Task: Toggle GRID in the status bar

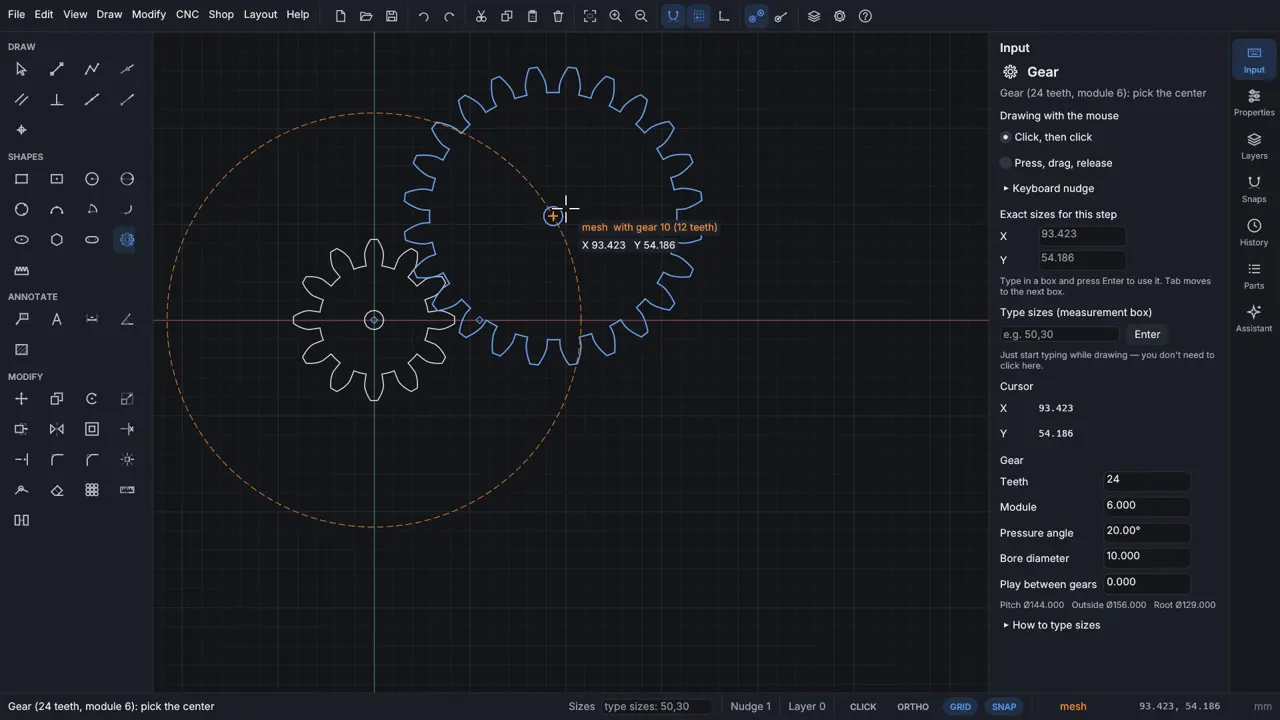Action: [x=960, y=707]
